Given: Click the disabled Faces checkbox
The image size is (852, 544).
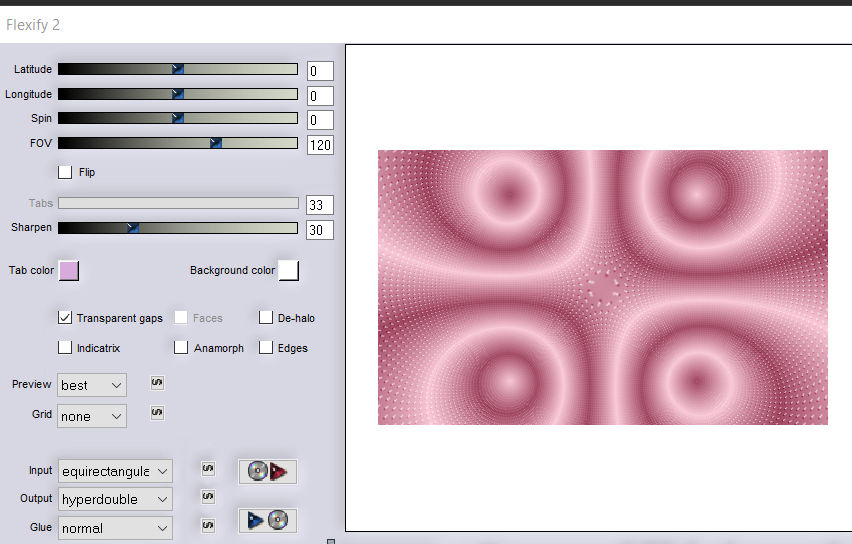Looking at the screenshot, I should tap(181, 317).
